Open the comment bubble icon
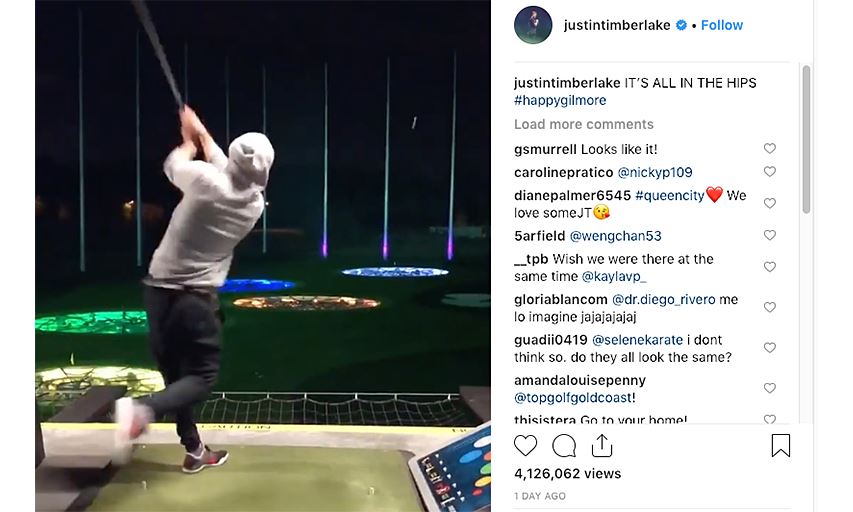The height and width of the screenshot is (512, 853). click(x=564, y=446)
